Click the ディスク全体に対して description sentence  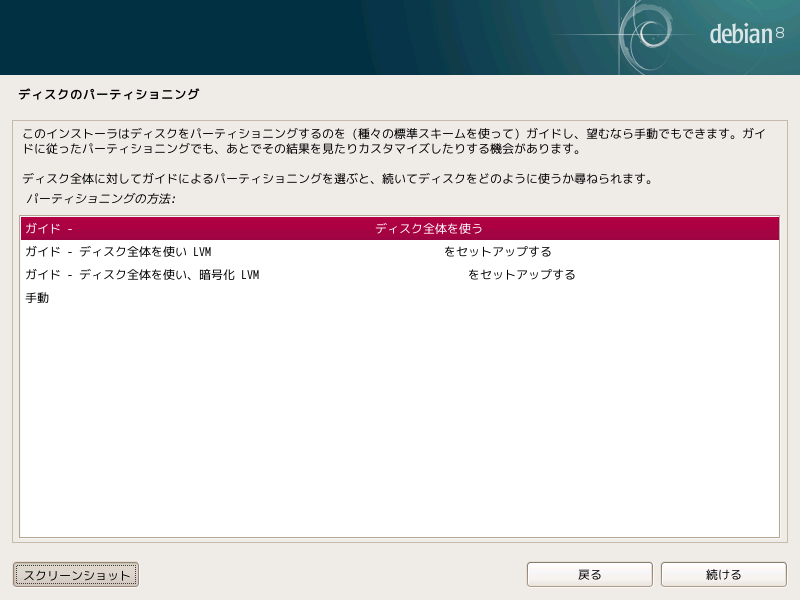(x=337, y=180)
